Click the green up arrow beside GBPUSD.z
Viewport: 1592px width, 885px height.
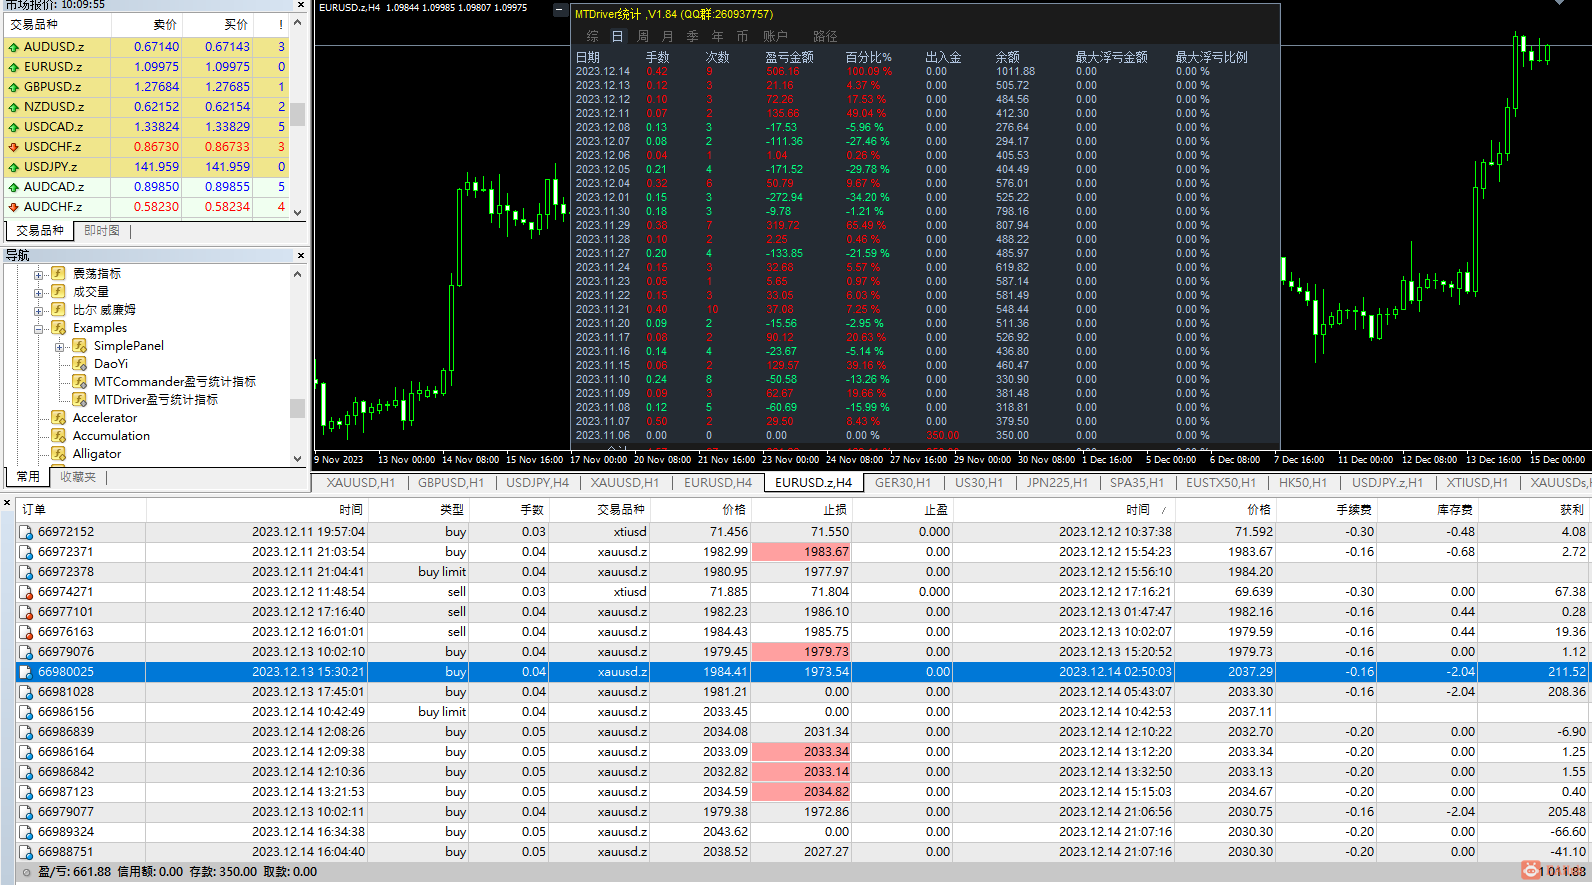pos(13,87)
